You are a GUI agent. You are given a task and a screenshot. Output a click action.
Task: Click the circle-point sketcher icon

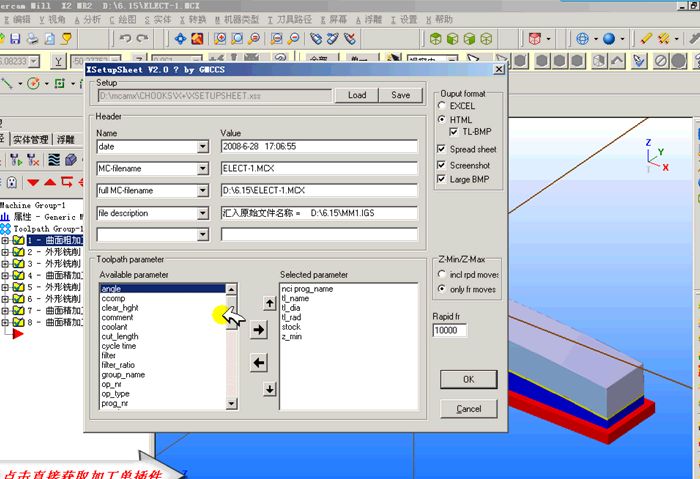(x=33, y=83)
